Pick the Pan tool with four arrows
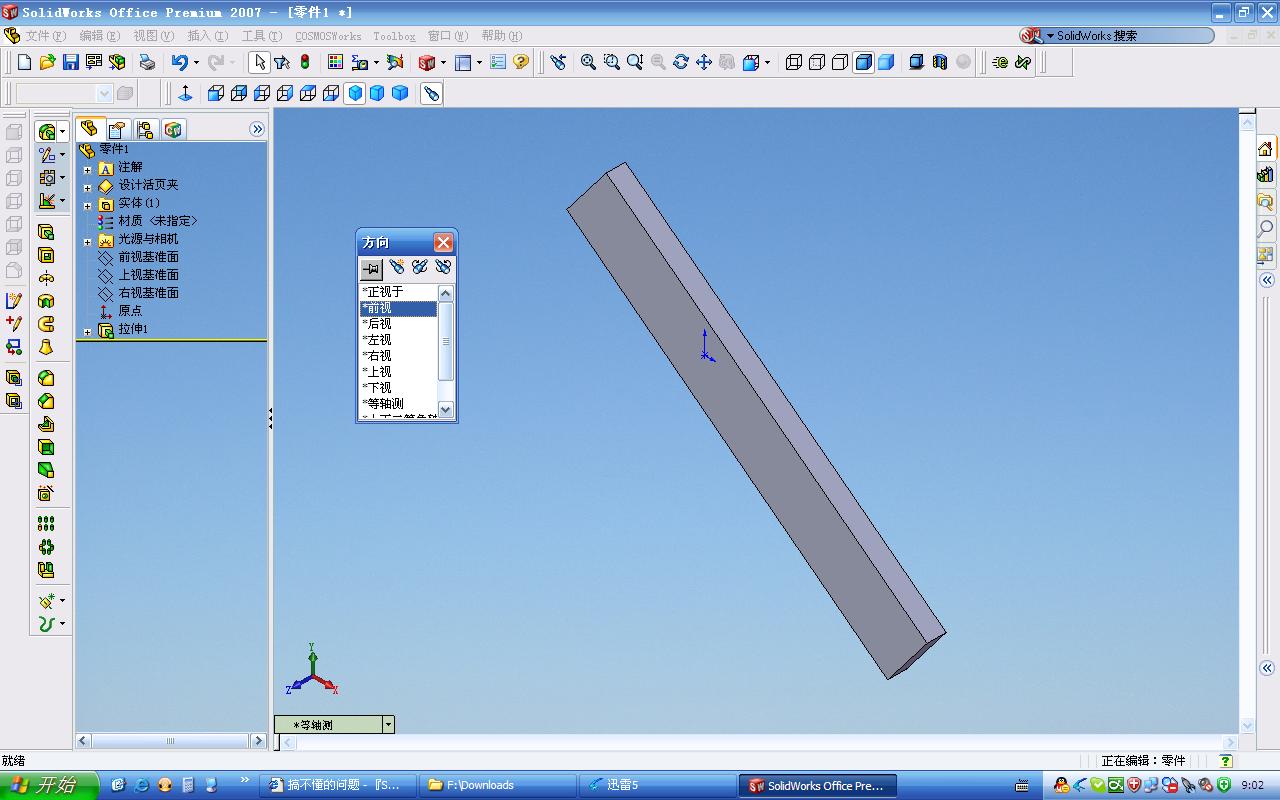This screenshot has height=800, width=1280. [x=704, y=62]
